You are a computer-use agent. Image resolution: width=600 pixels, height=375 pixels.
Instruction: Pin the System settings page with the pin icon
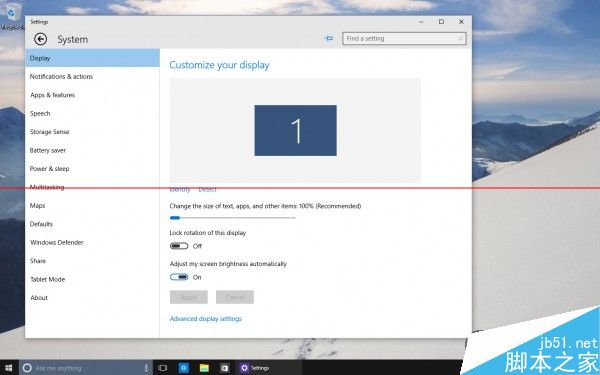tap(328, 38)
